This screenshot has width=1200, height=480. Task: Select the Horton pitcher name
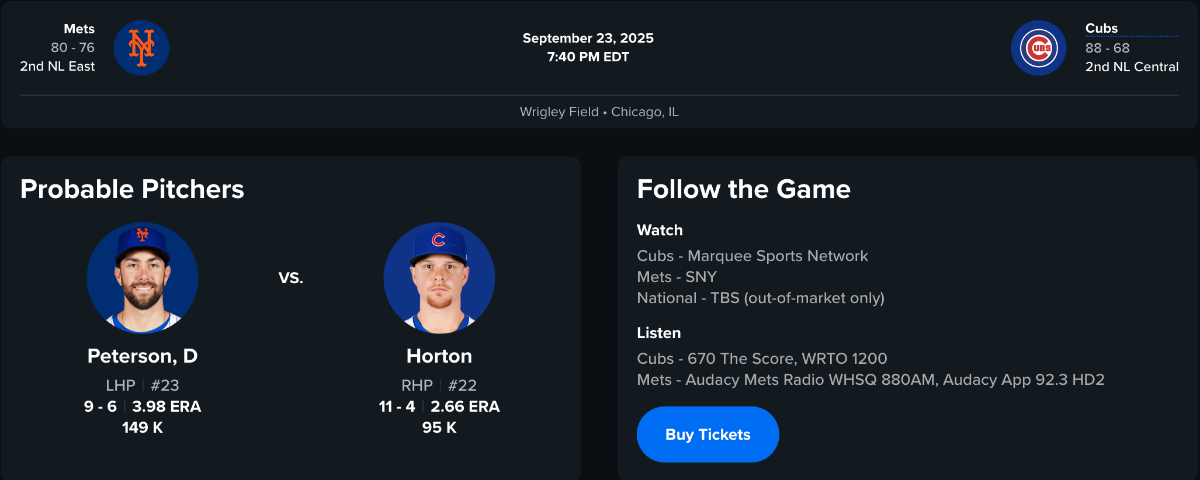[x=439, y=356]
